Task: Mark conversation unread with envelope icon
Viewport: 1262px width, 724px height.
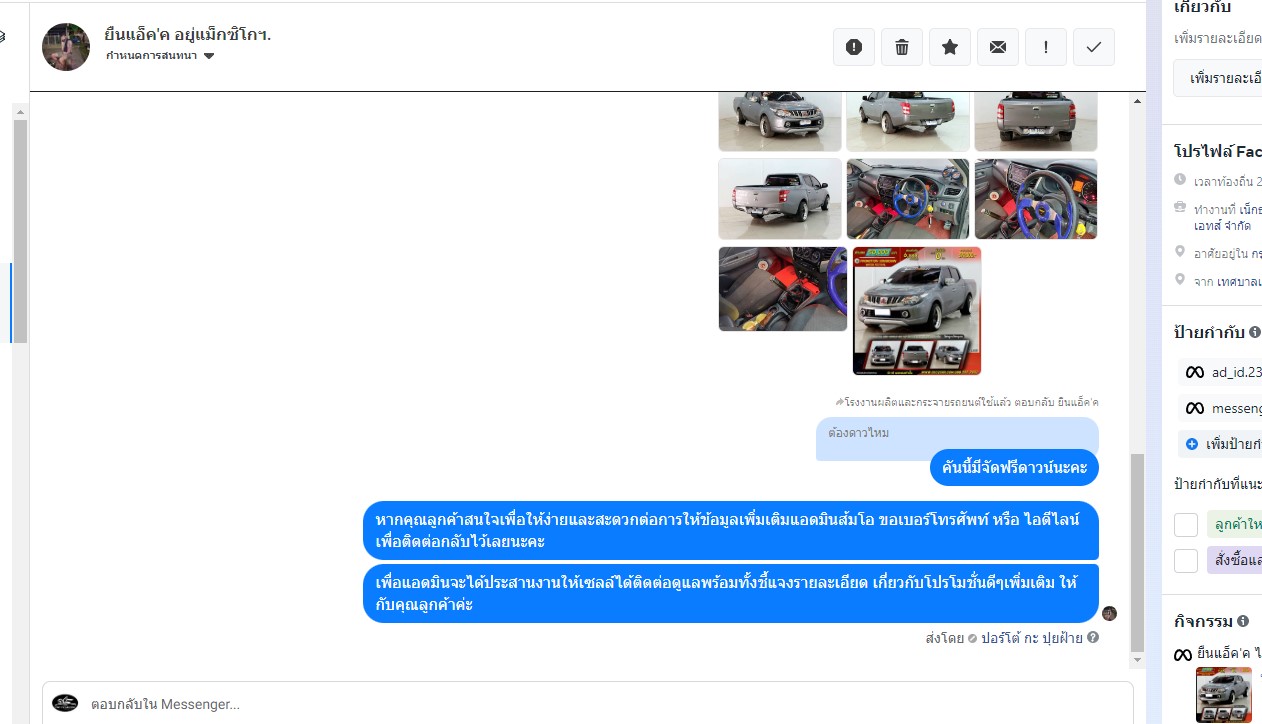Action: [998, 47]
